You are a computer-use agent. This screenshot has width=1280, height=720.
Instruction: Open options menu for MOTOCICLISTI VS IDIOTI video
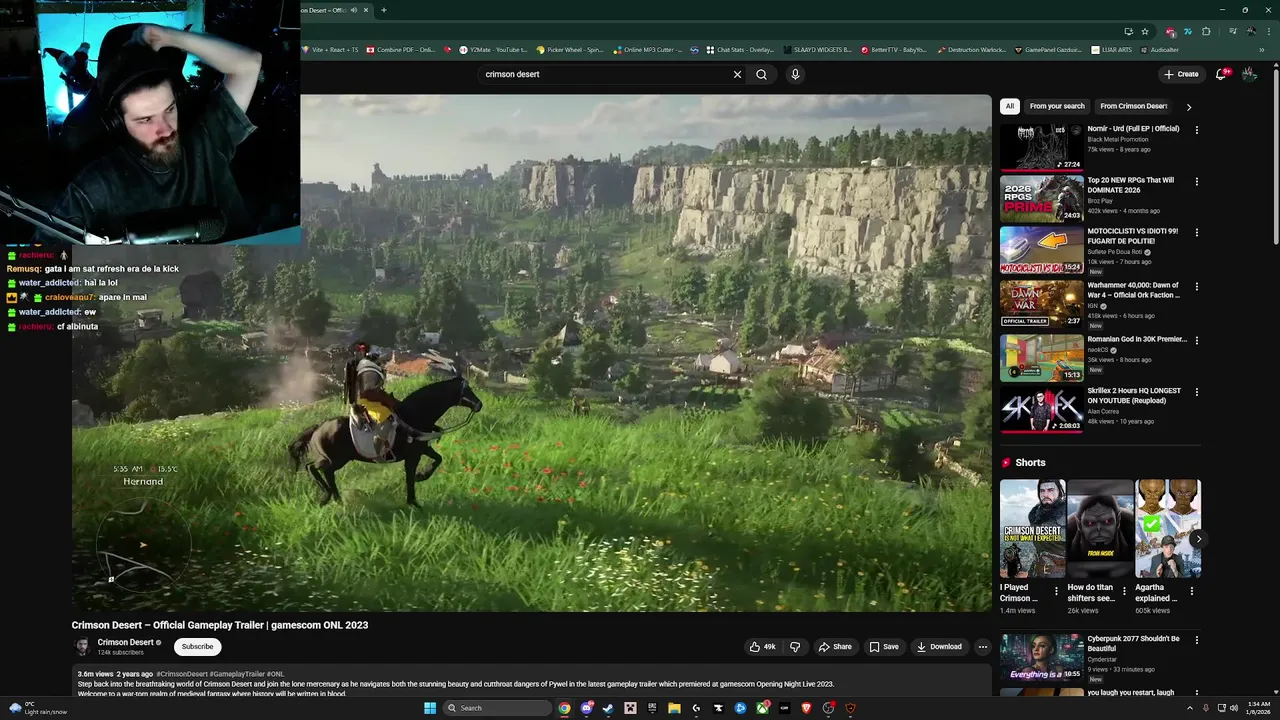pos(1196,233)
